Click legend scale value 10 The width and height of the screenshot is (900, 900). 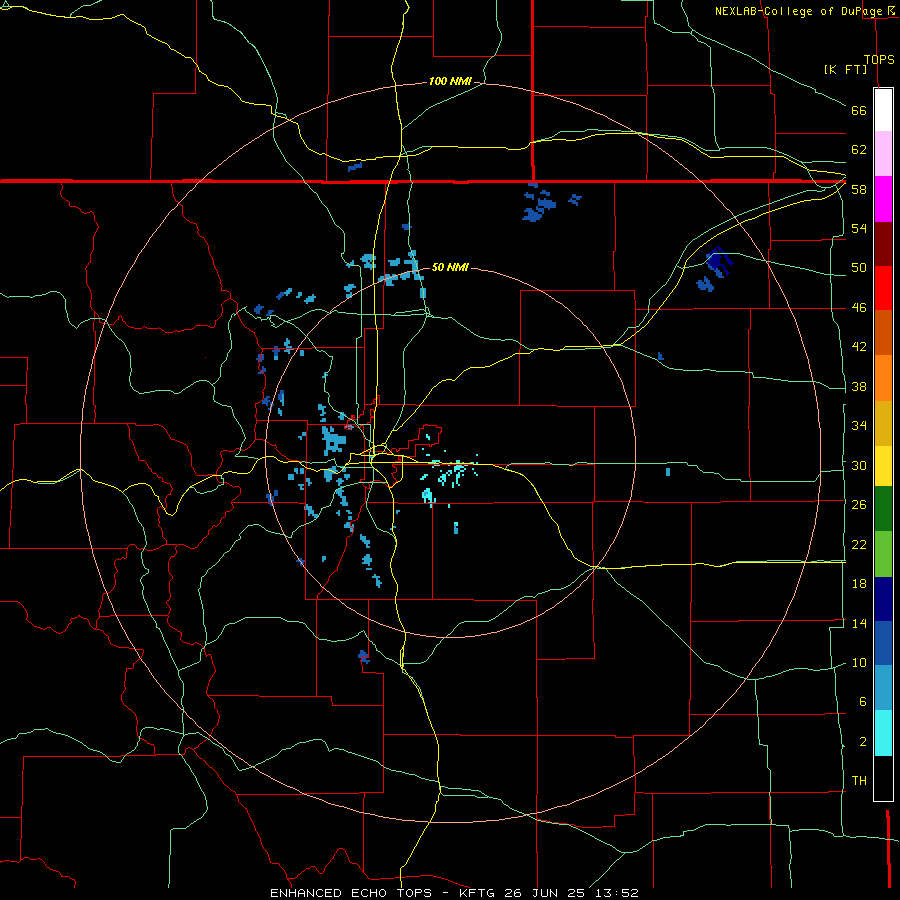(x=859, y=662)
